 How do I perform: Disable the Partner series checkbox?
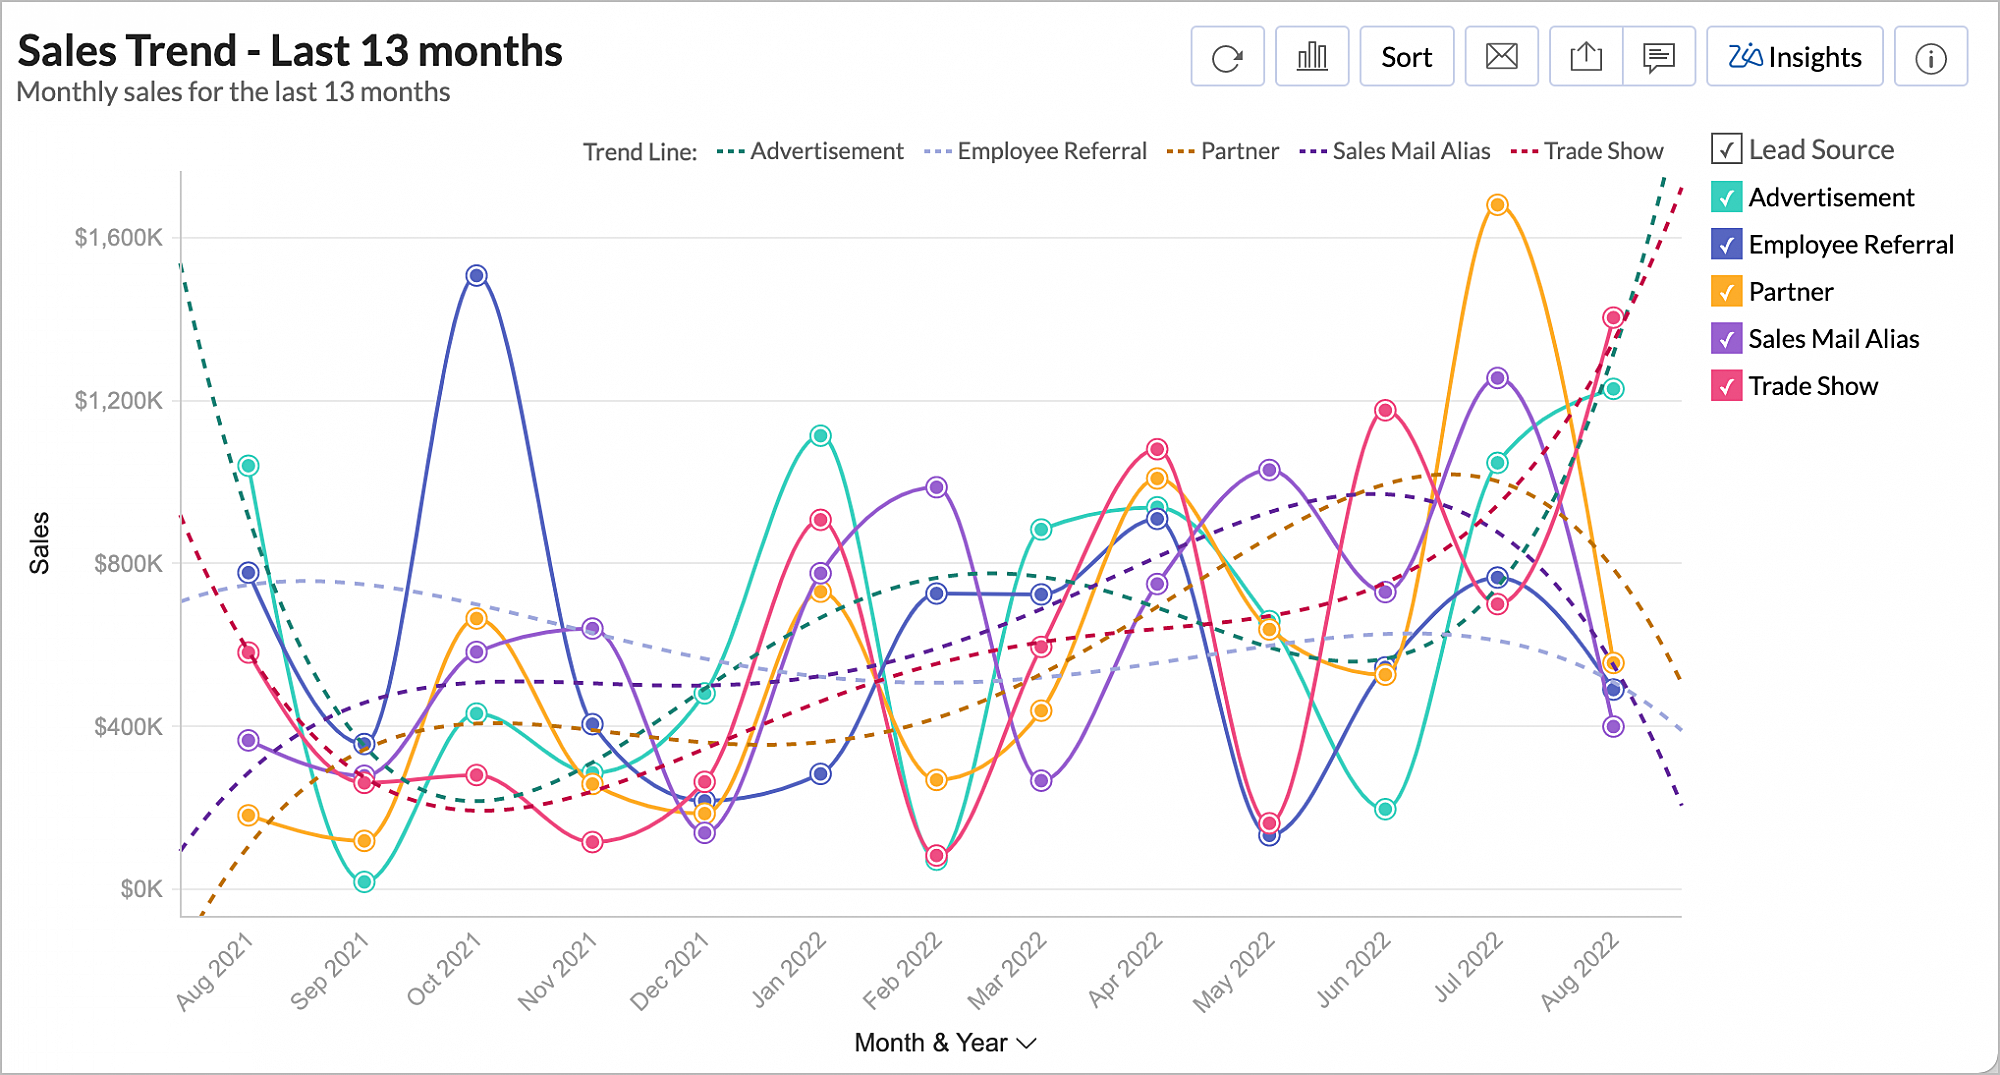click(x=1727, y=291)
